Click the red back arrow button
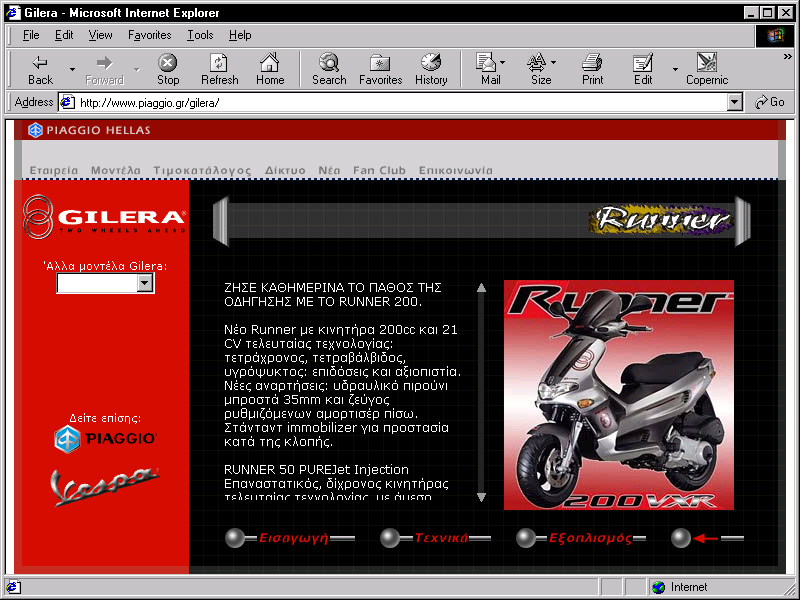Screen dimensions: 800x600 click(707, 538)
